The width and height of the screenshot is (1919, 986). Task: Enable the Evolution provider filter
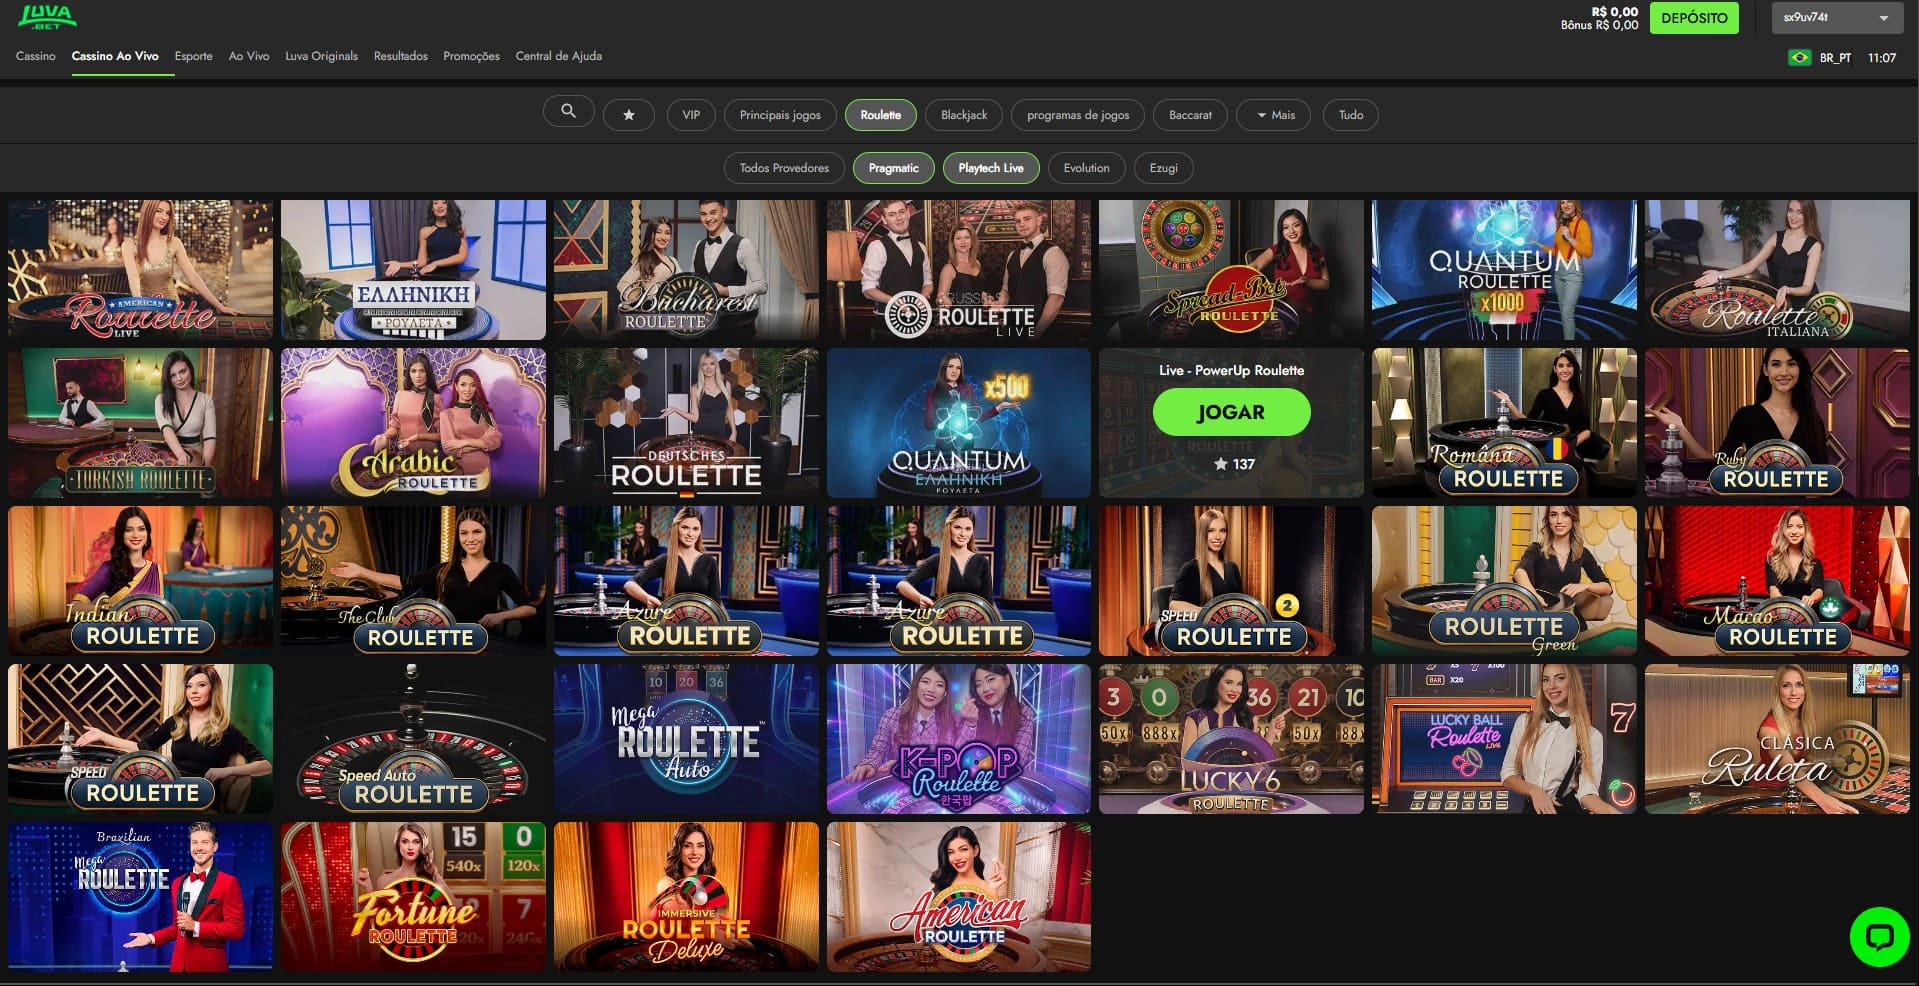[x=1086, y=168]
